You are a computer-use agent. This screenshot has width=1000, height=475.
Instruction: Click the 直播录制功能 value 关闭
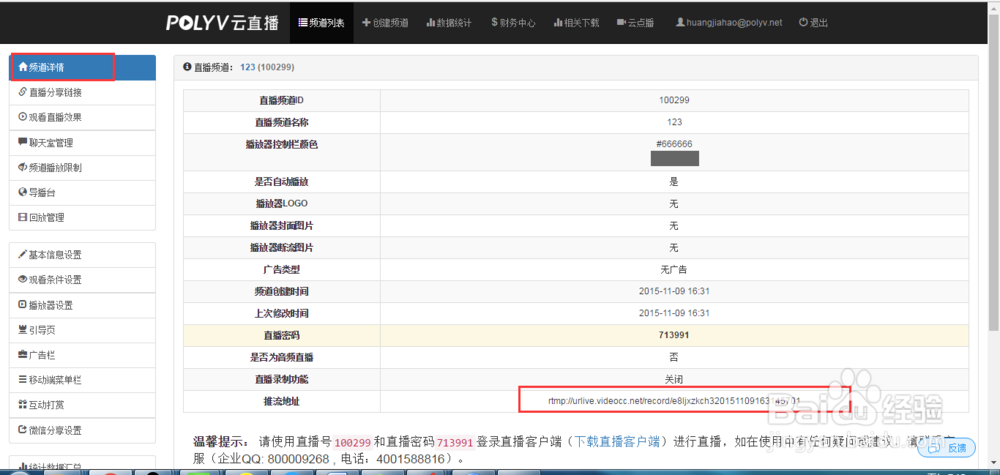pos(674,379)
